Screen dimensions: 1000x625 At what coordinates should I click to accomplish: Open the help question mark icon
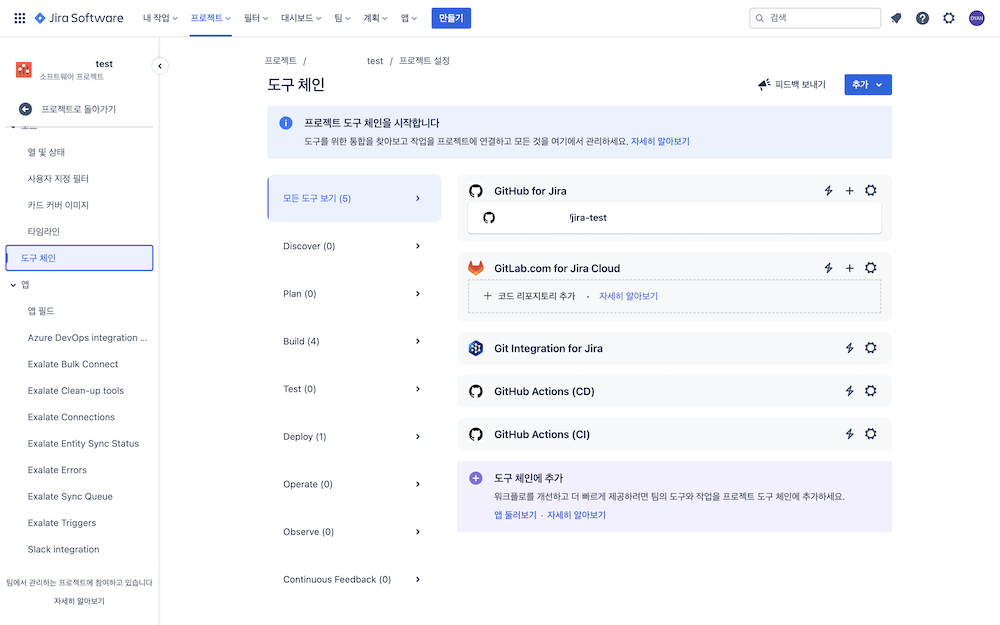point(922,18)
